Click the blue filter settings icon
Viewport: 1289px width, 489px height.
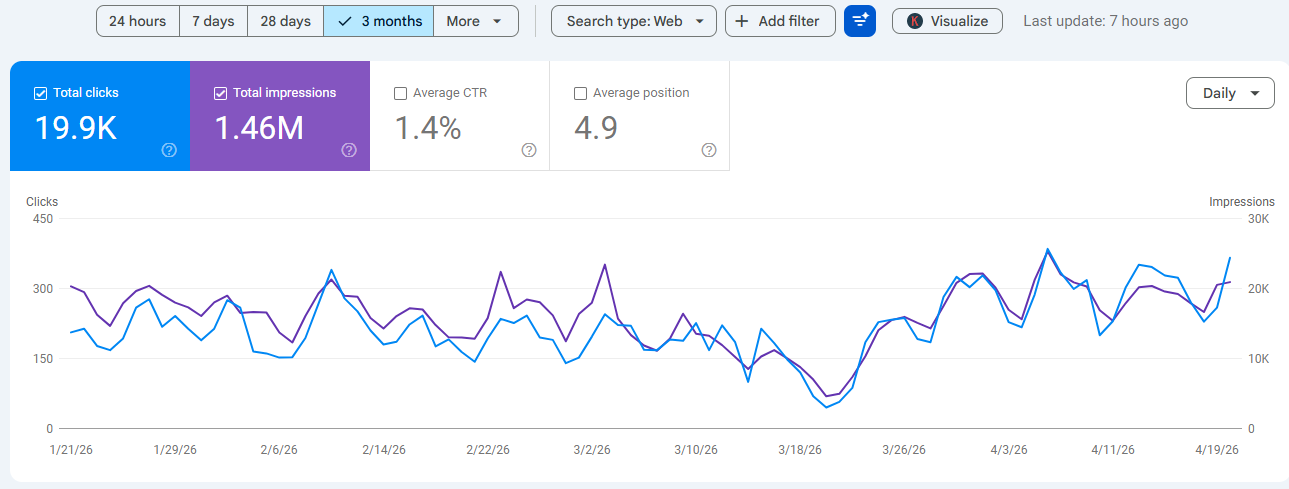(860, 21)
